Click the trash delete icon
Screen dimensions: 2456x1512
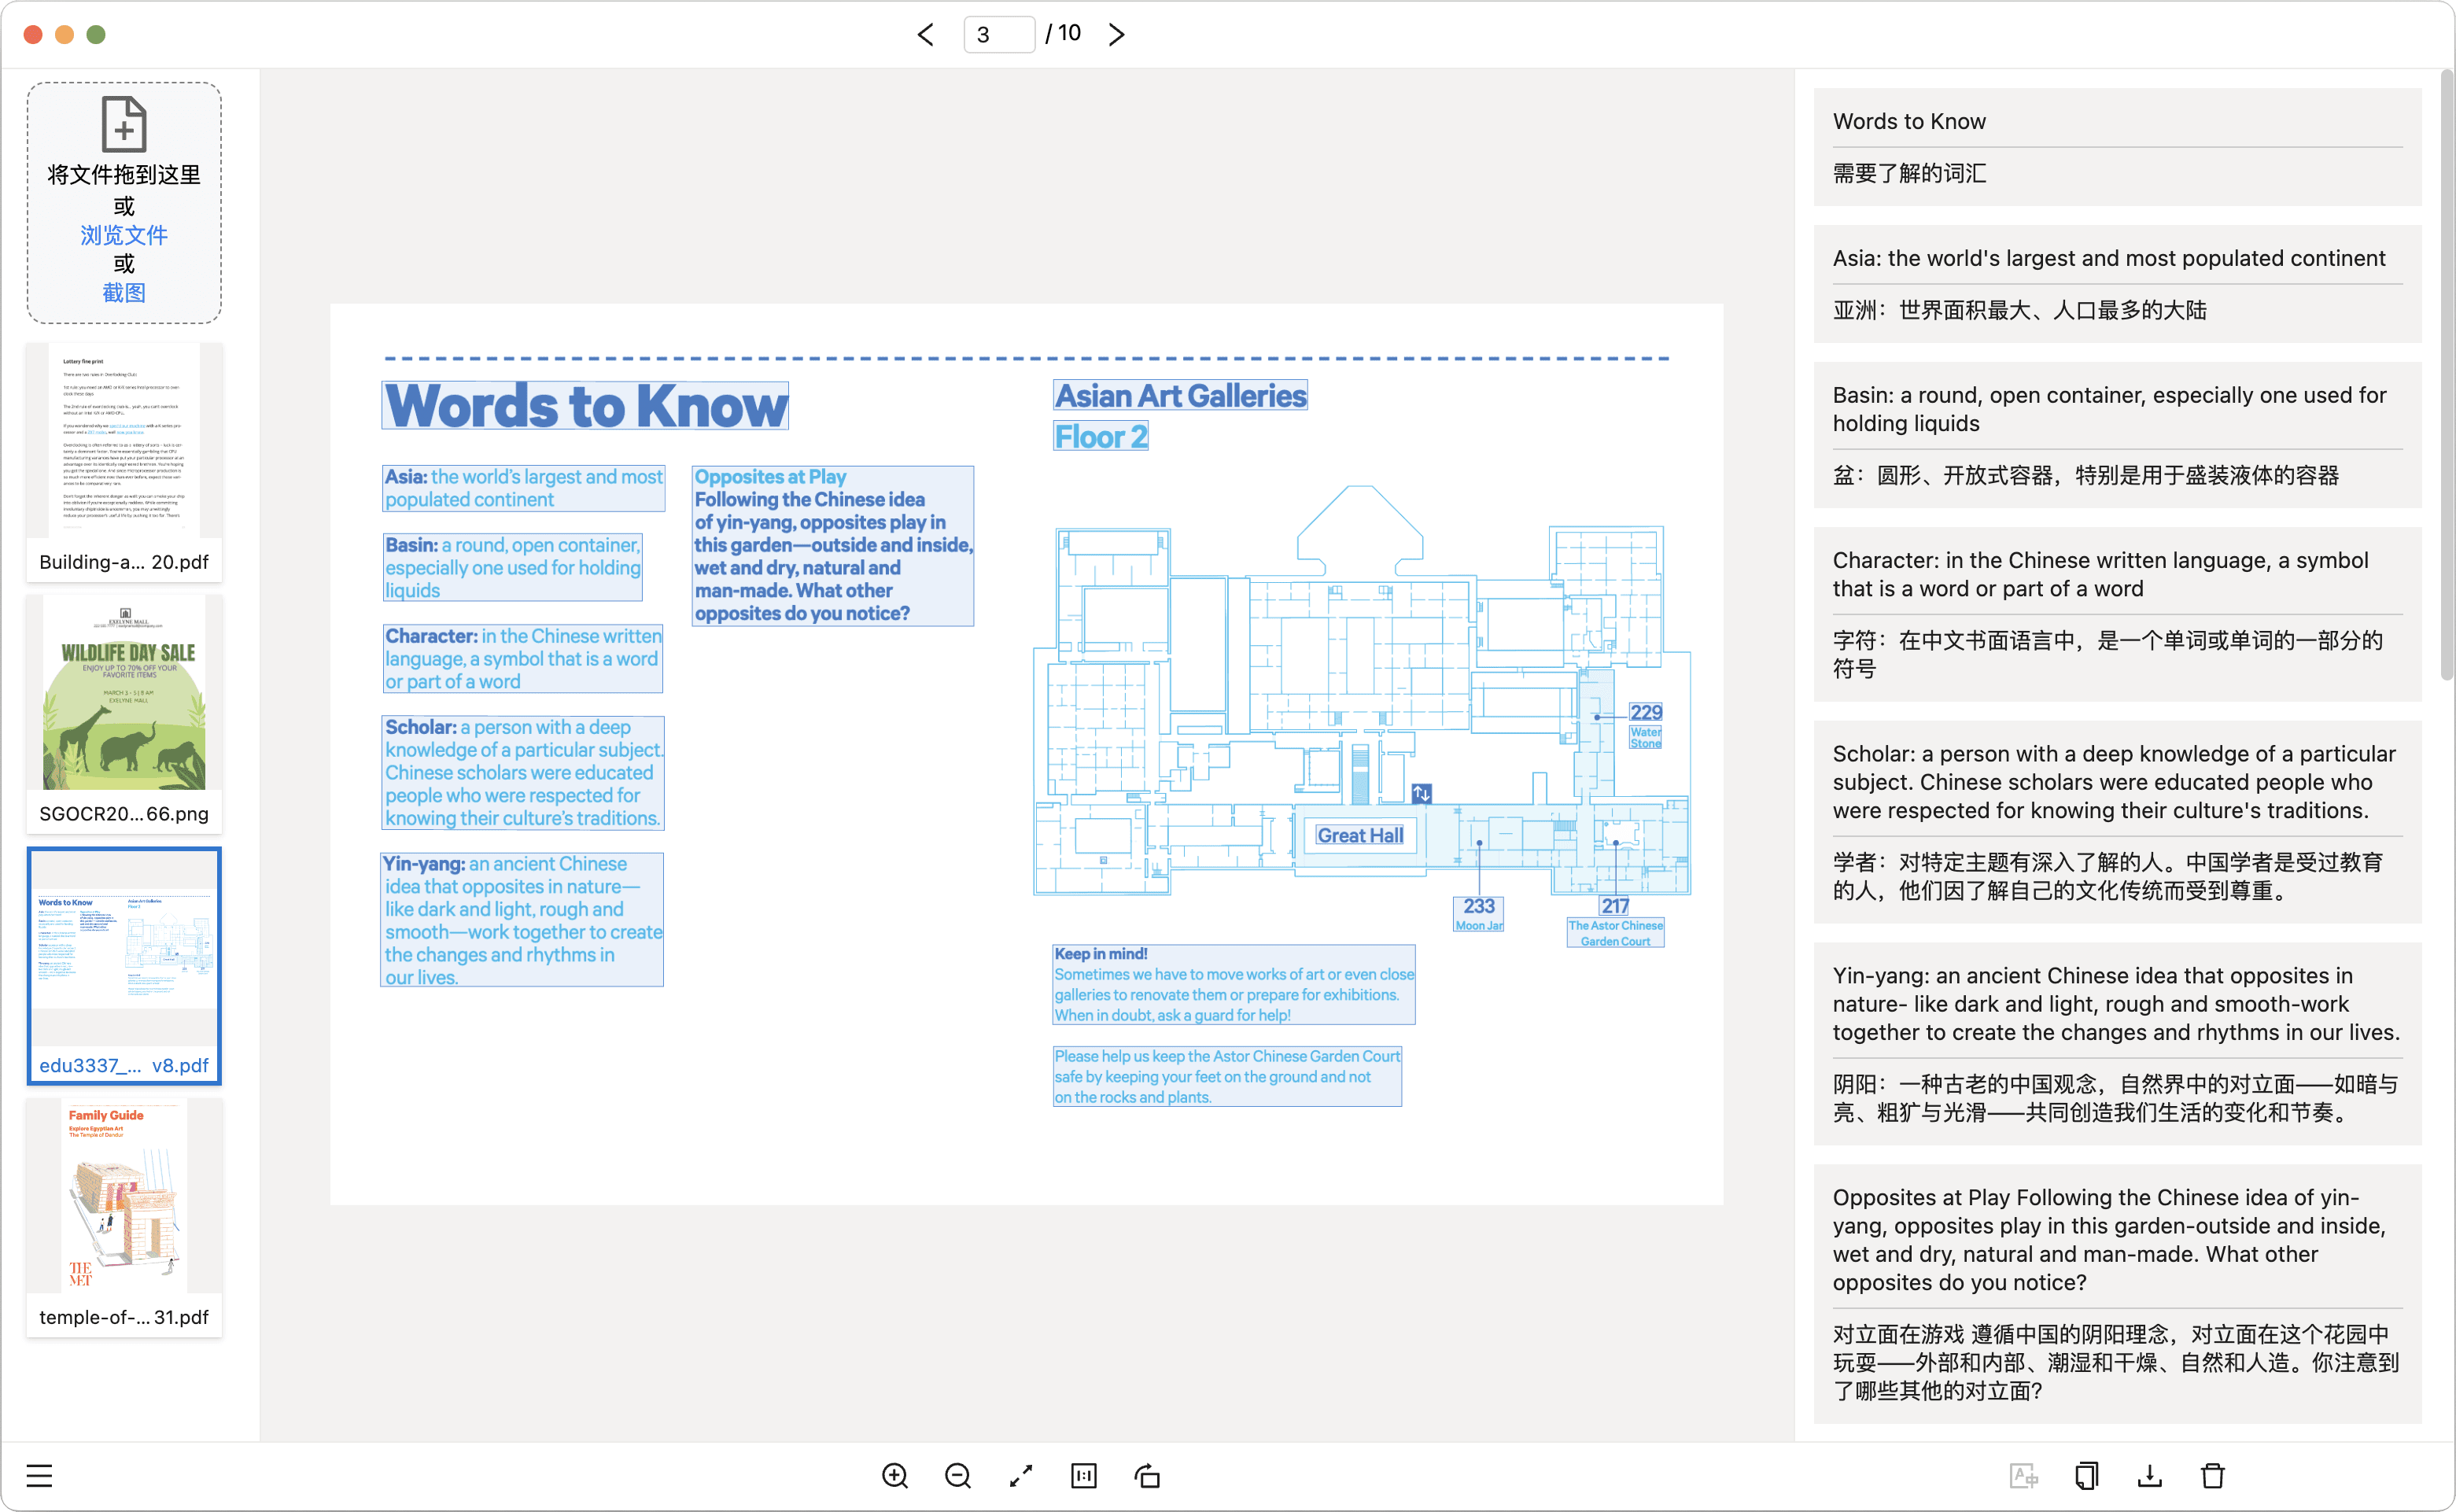click(x=2212, y=1476)
